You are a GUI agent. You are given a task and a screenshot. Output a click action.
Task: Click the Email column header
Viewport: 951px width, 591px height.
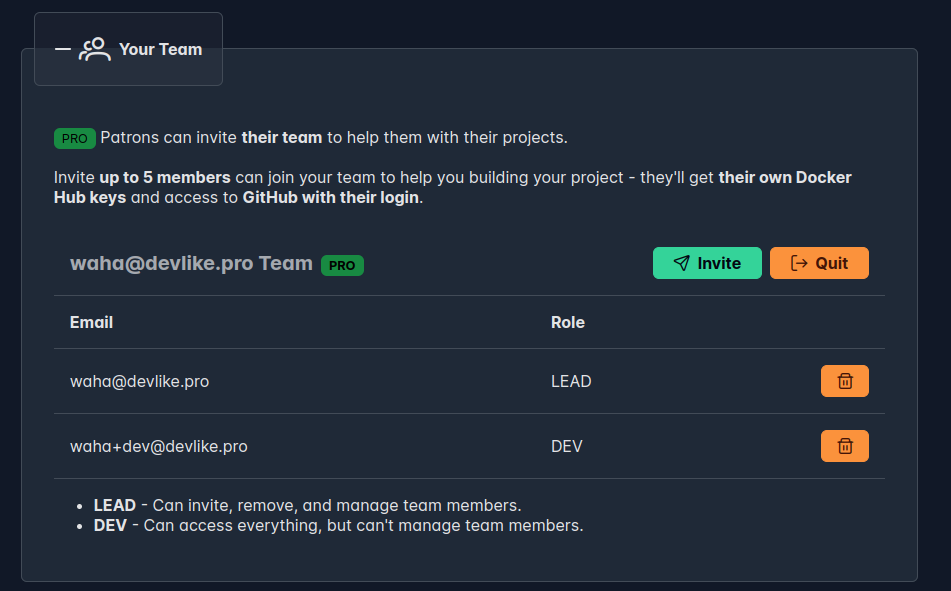click(92, 322)
